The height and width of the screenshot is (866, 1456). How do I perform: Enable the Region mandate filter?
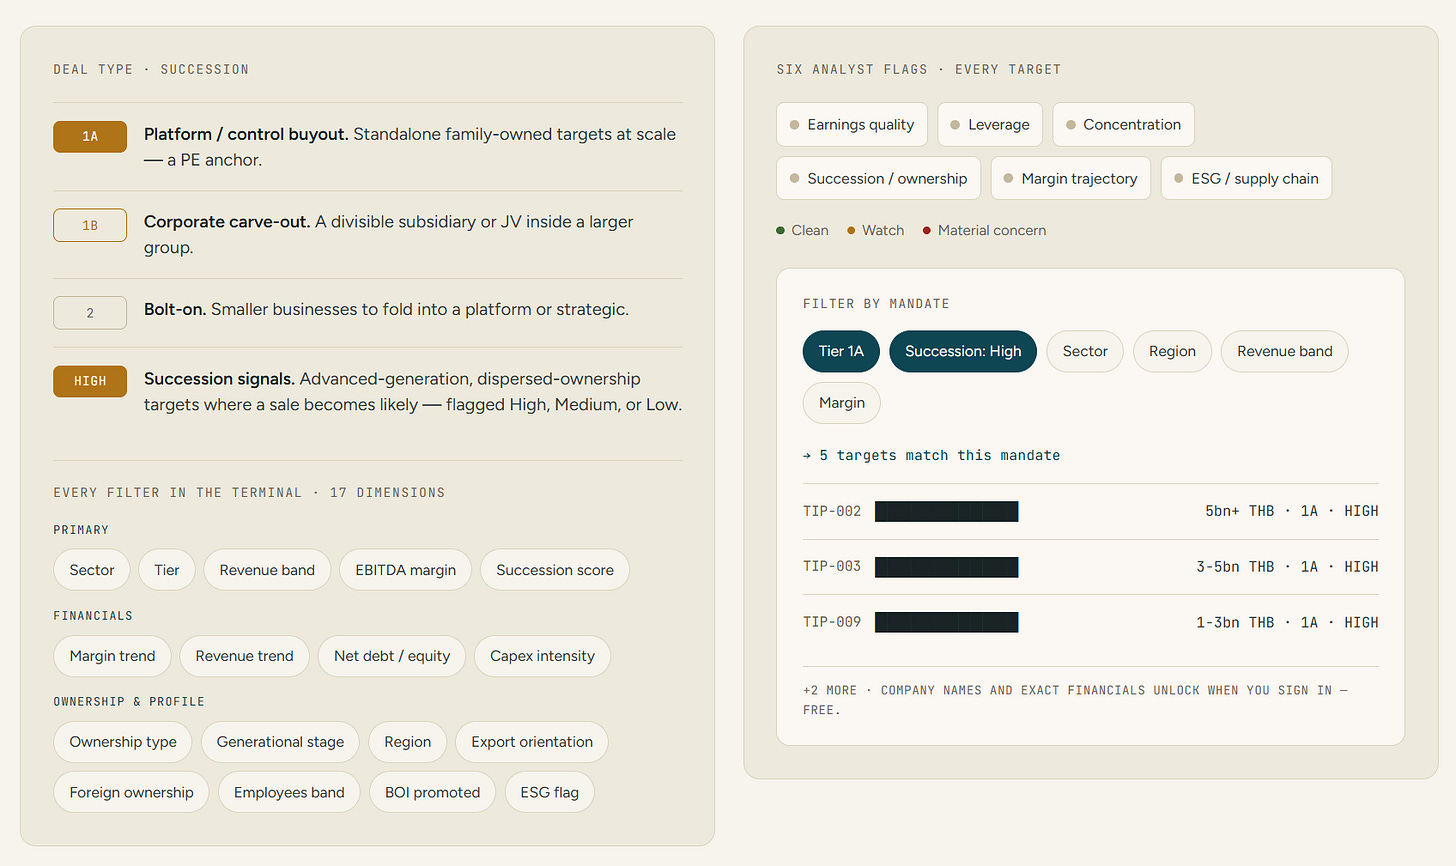coord(1172,351)
